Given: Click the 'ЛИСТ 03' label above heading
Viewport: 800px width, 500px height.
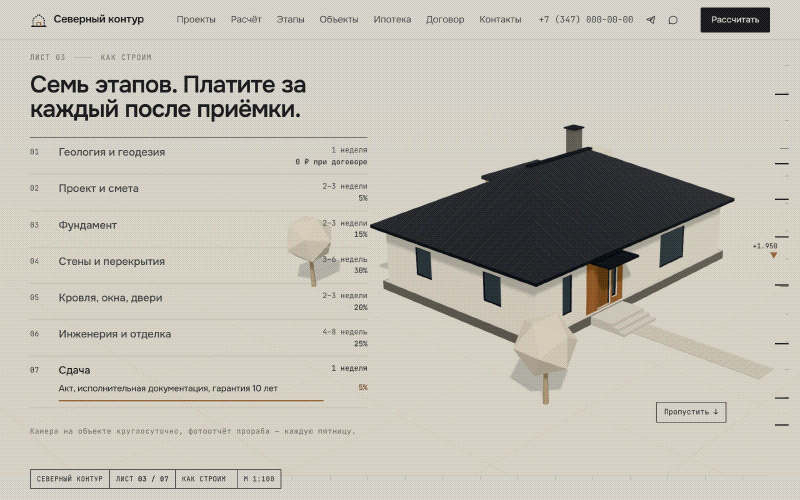Looking at the screenshot, I should (47, 57).
